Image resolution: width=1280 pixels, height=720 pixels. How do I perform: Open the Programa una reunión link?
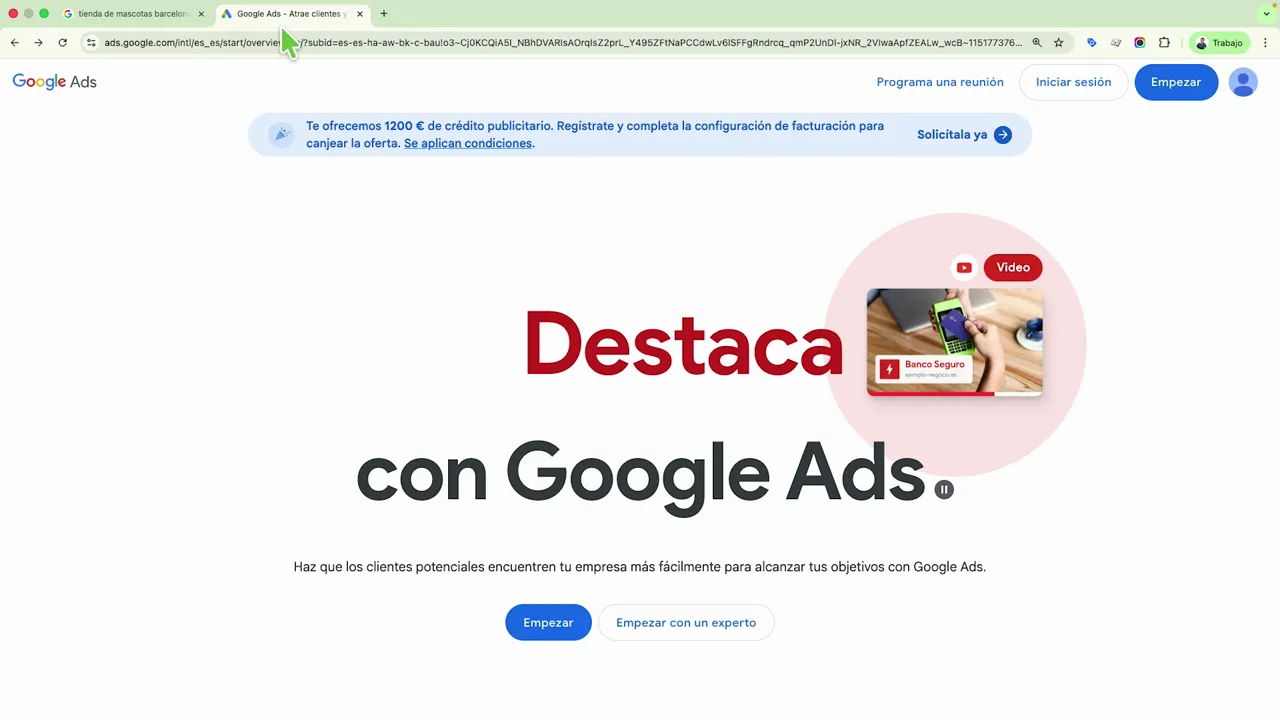click(x=940, y=82)
